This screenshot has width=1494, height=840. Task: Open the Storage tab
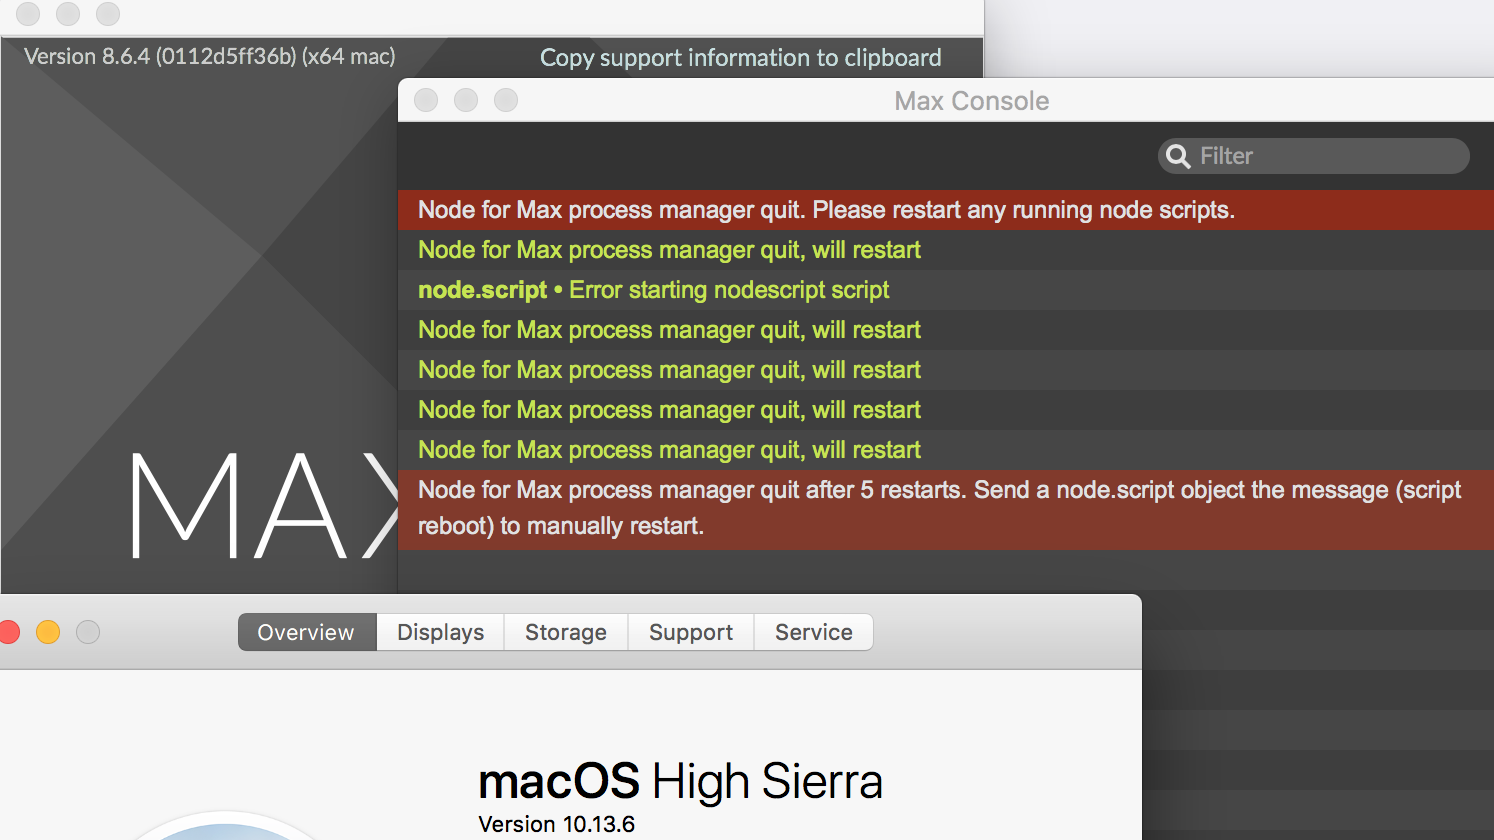(566, 632)
